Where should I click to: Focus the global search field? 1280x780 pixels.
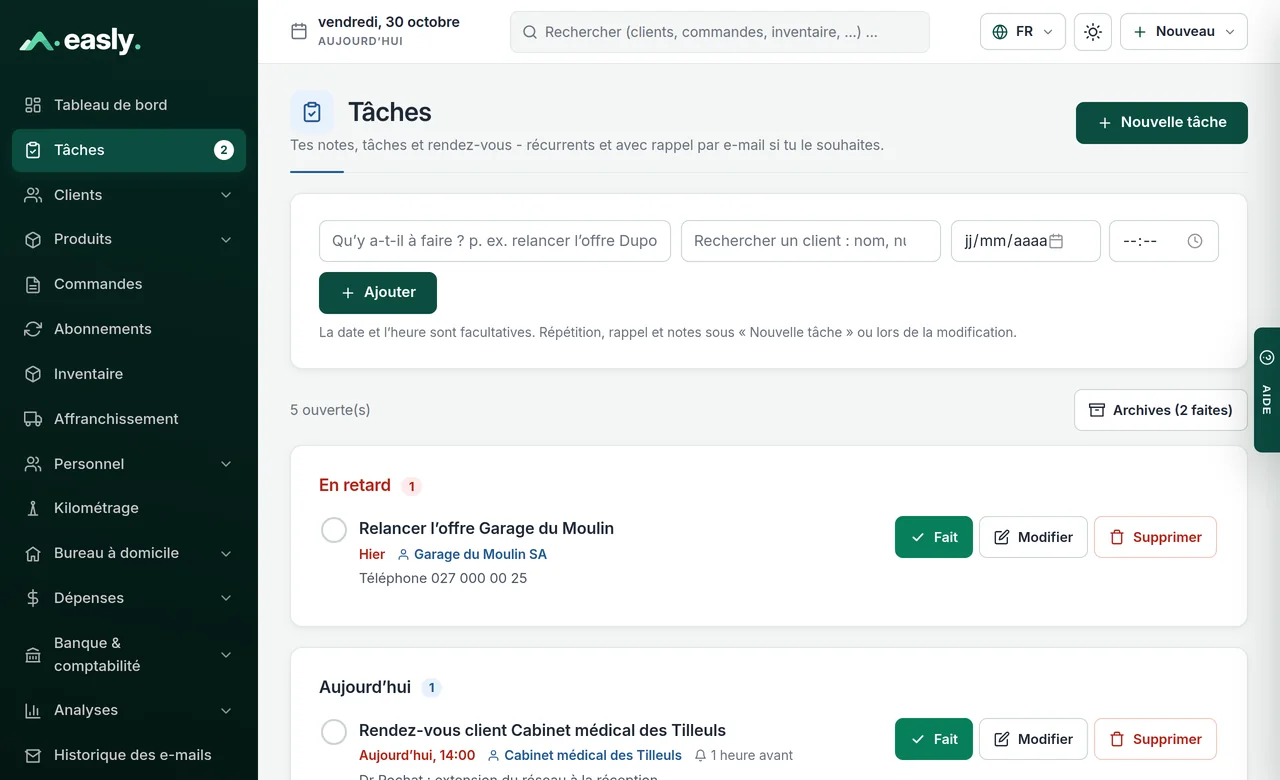click(x=720, y=32)
